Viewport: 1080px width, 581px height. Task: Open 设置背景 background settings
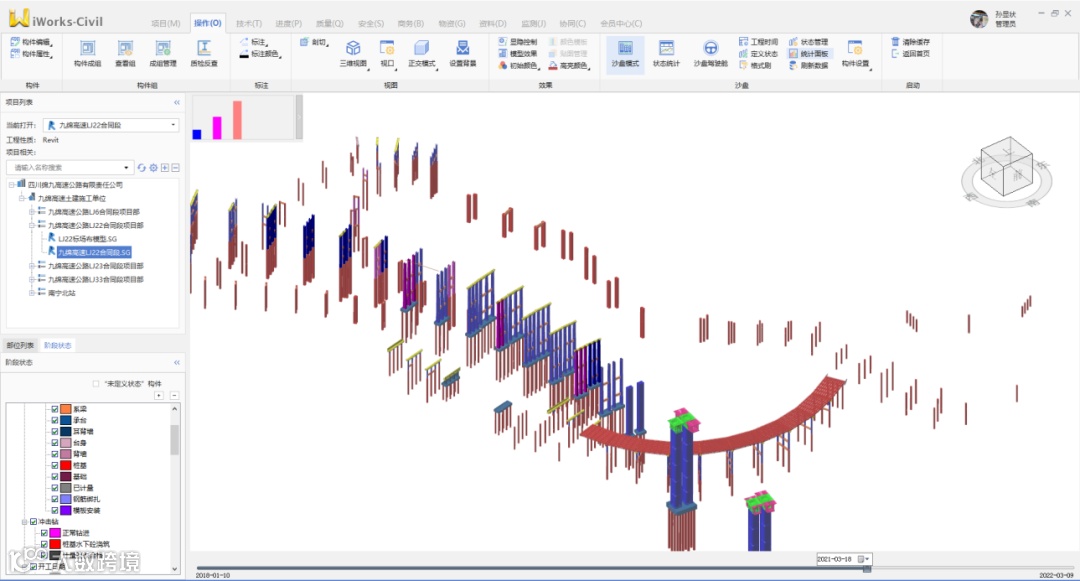point(463,53)
